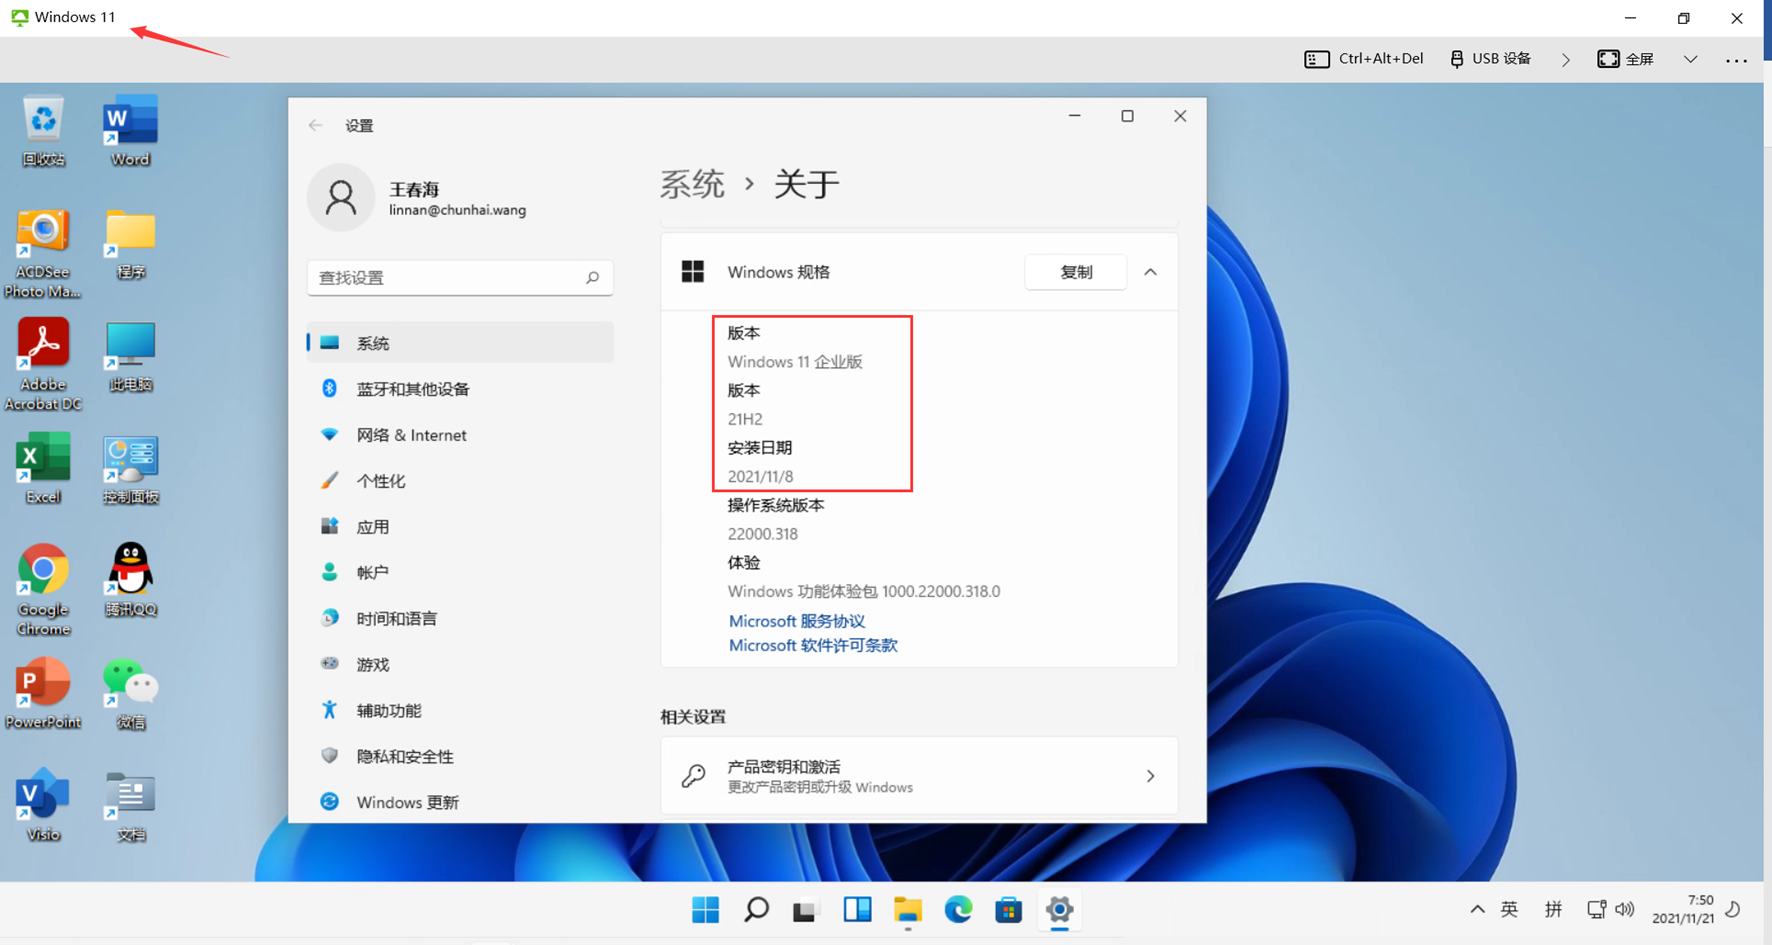Open 时间和语言 settings category

(x=460, y=618)
